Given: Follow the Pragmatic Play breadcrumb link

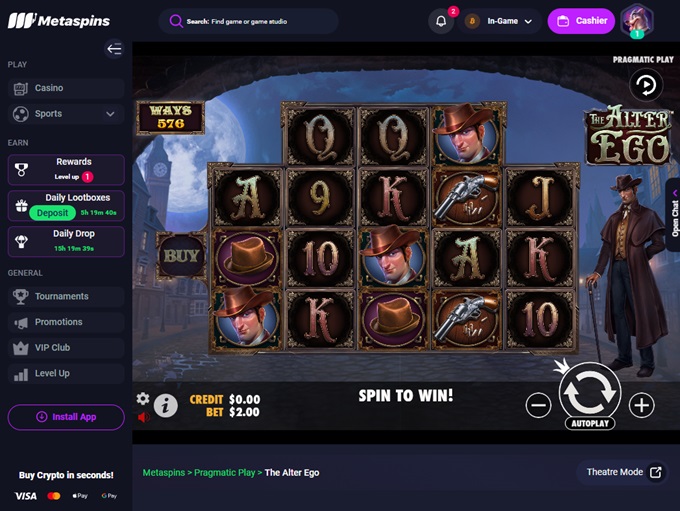Looking at the screenshot, I should pyautogui.click(x=224, y=472).
